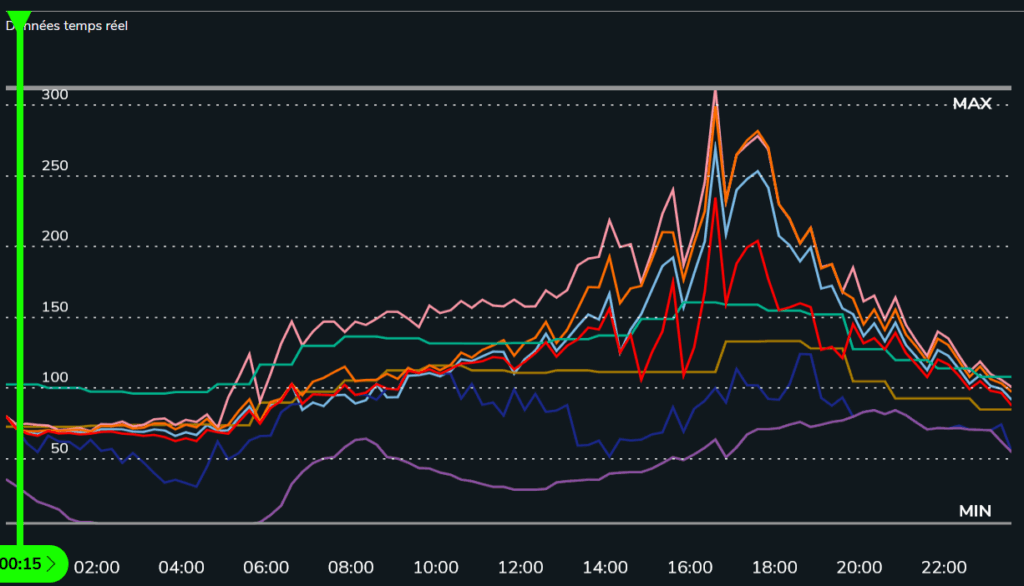Click the purple line's bump near 08:00
Viewport: 1024px width, 586px height.
click(361, 439)
